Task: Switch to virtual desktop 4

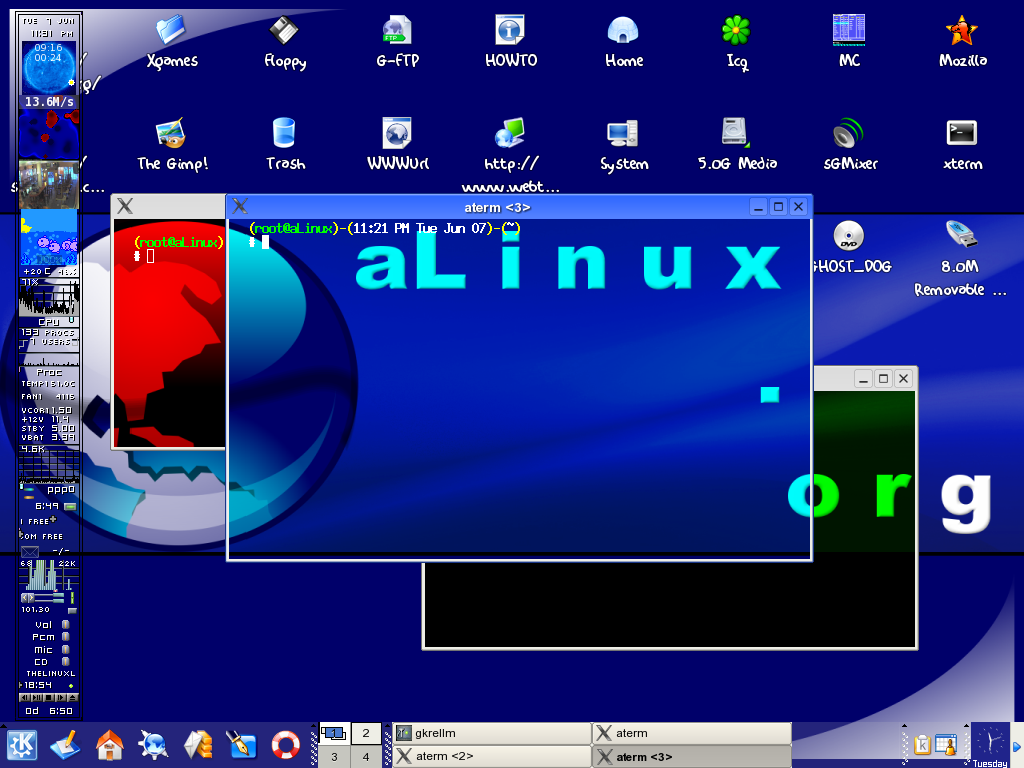Action: [366, 757]
